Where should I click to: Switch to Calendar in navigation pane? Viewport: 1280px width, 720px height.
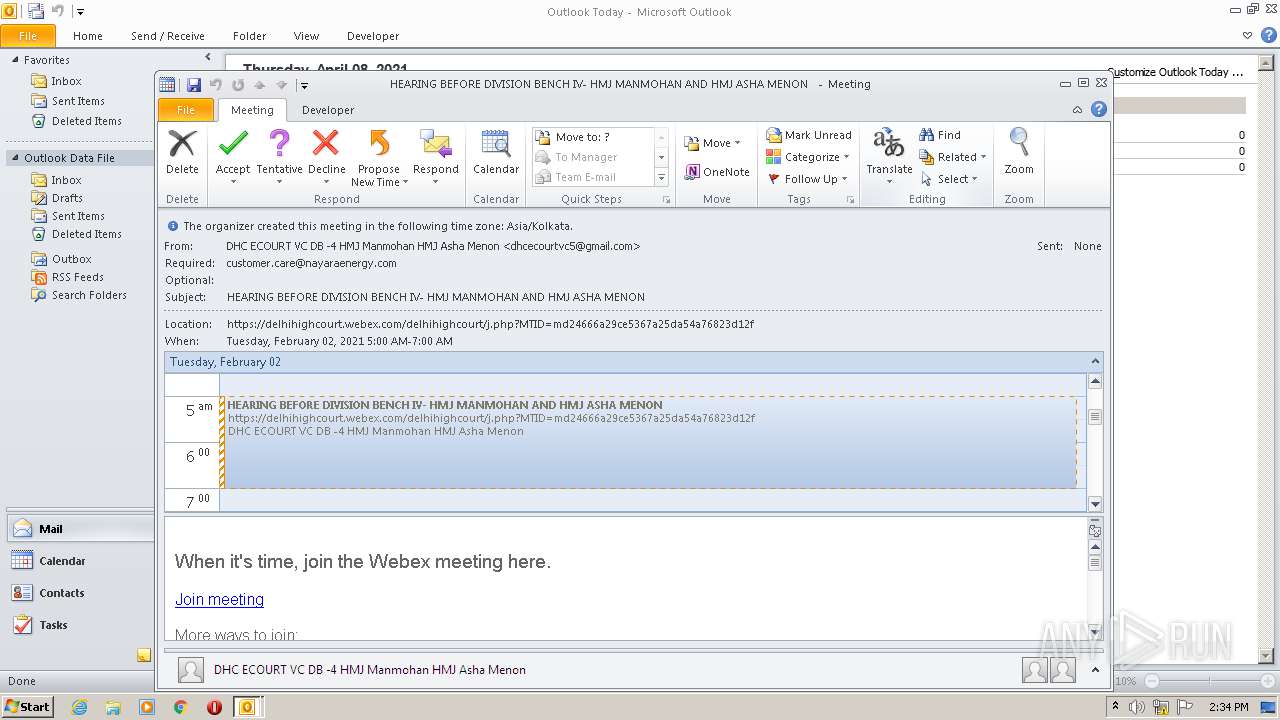[80, 561]
